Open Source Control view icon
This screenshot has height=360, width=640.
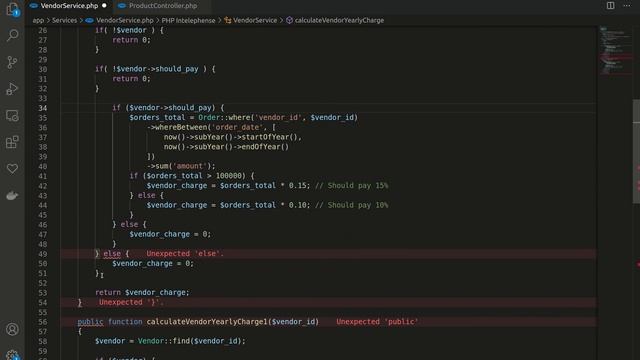12,62
